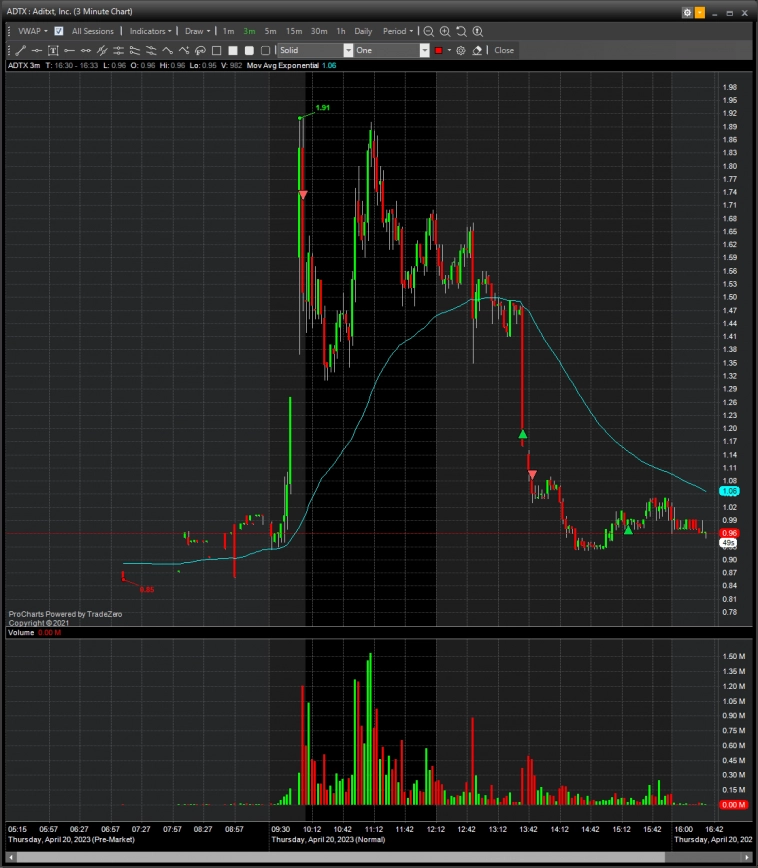Reset the chart zoom
The image size is (758, 868).
(x=461, y=32)
